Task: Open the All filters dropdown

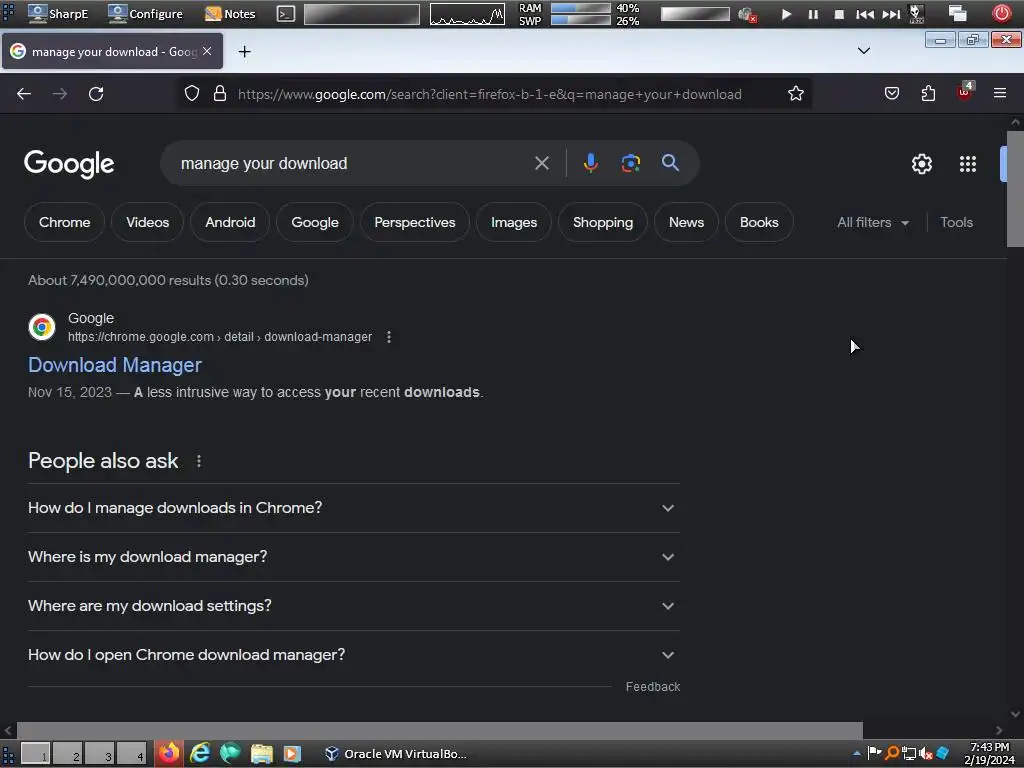Action: (x=872, y=223)
